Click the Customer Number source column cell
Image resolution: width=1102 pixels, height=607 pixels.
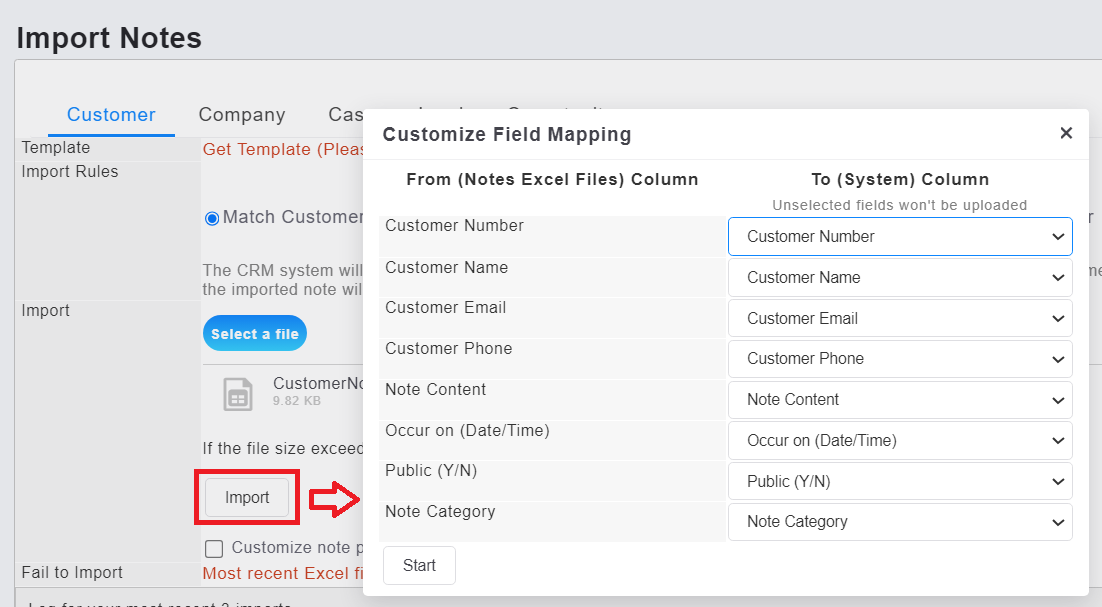point(552,236)
